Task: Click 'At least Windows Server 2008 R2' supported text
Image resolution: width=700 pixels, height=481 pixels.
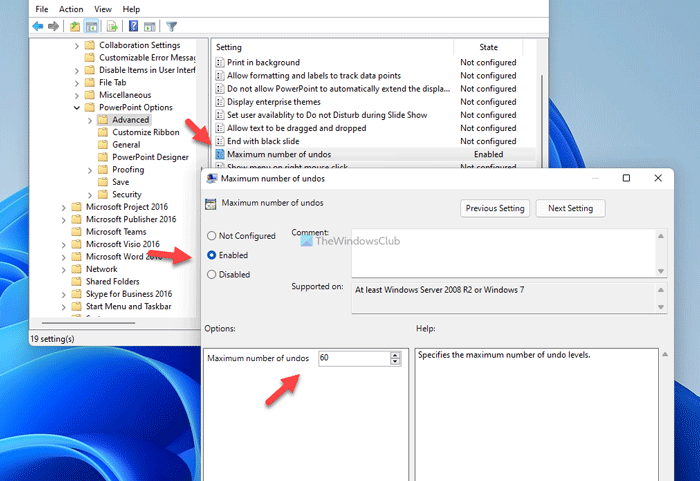Action: [x=439, y=290]
